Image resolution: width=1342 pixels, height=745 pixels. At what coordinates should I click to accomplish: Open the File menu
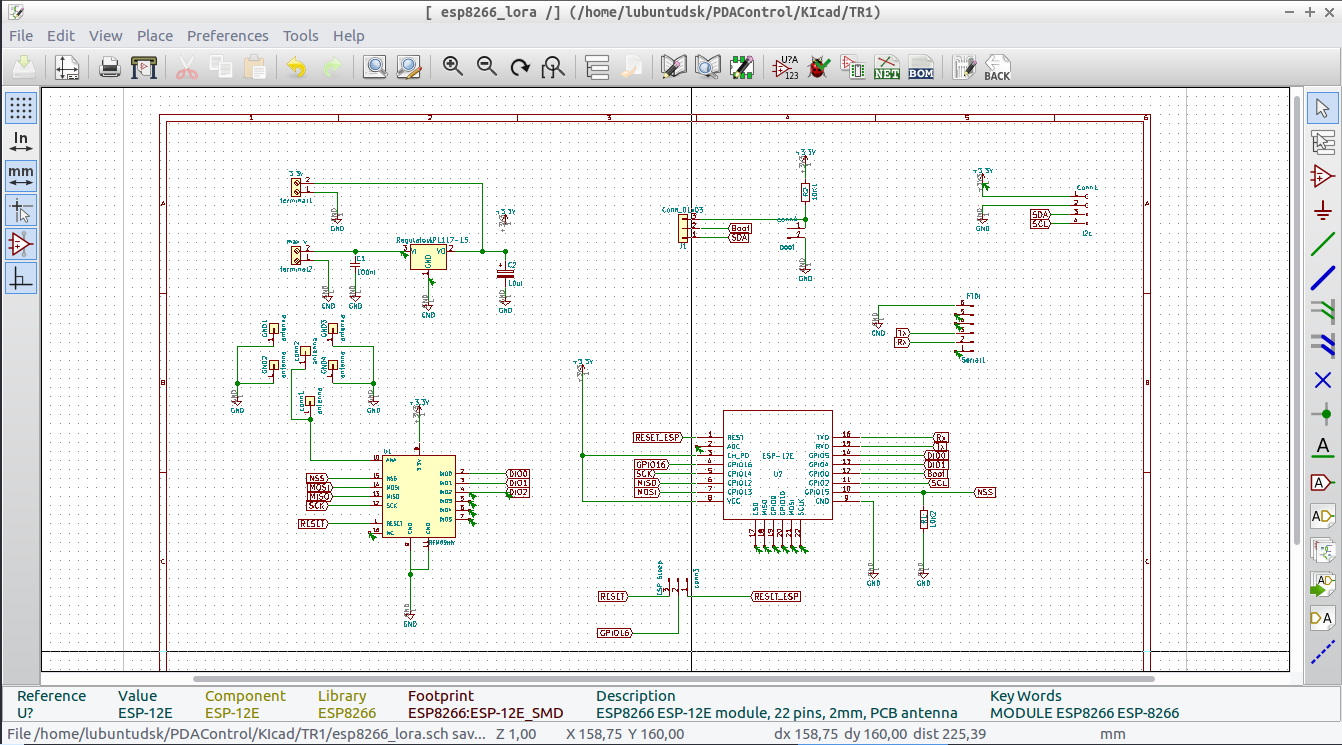click(21, 35)
